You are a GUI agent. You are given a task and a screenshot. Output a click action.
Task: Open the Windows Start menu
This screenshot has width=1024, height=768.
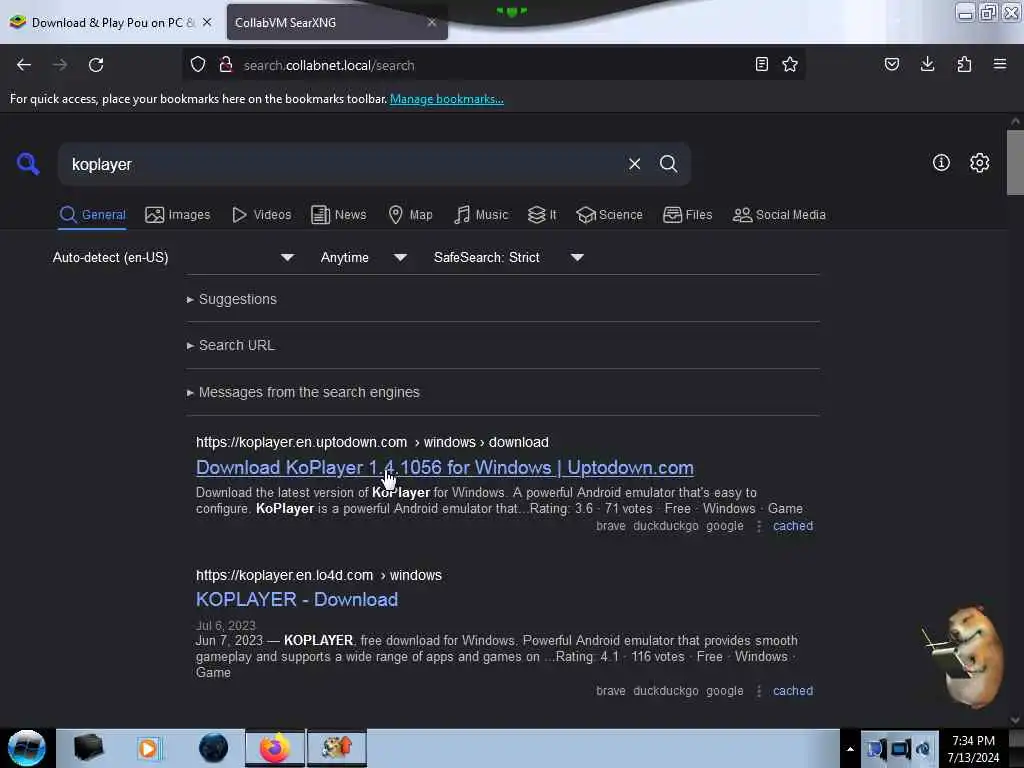pos(27,748)
